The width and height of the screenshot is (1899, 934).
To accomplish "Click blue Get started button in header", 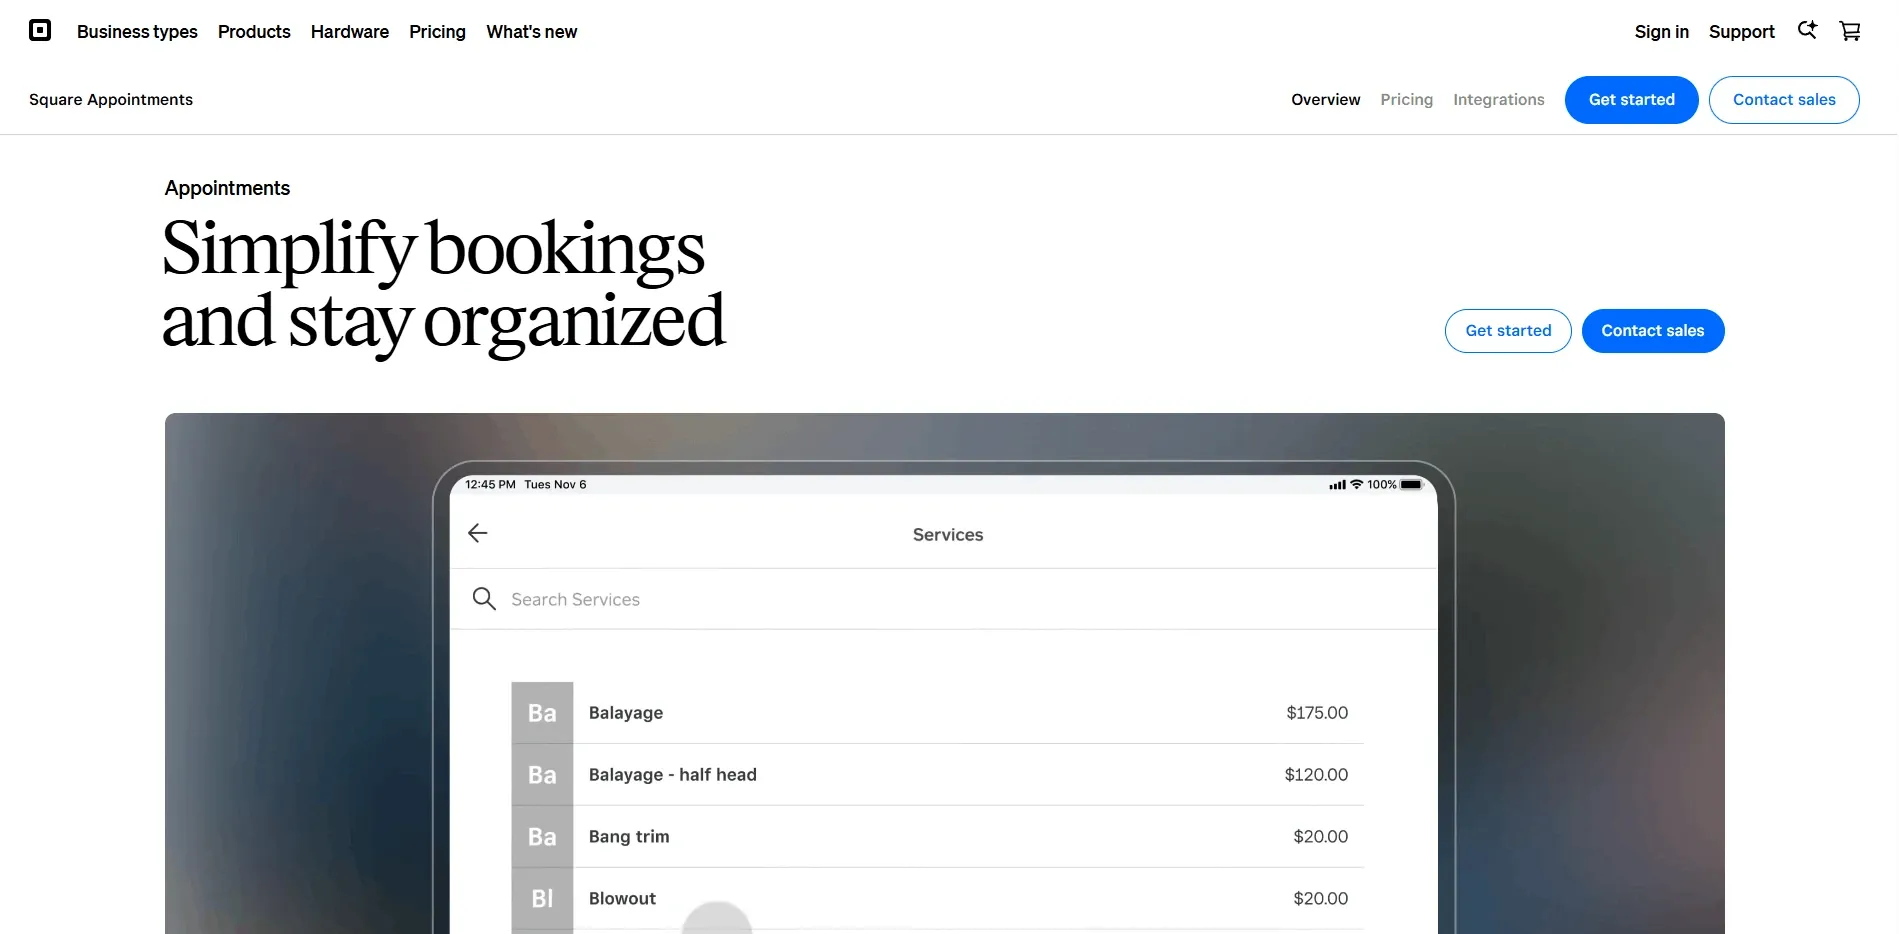I will pyautogui.click(x=1632, y=100).
